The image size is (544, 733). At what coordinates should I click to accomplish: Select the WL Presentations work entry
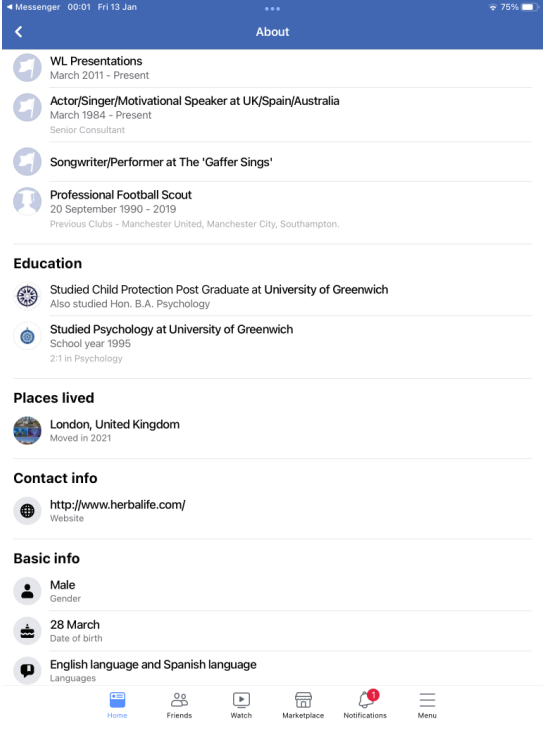272,68
